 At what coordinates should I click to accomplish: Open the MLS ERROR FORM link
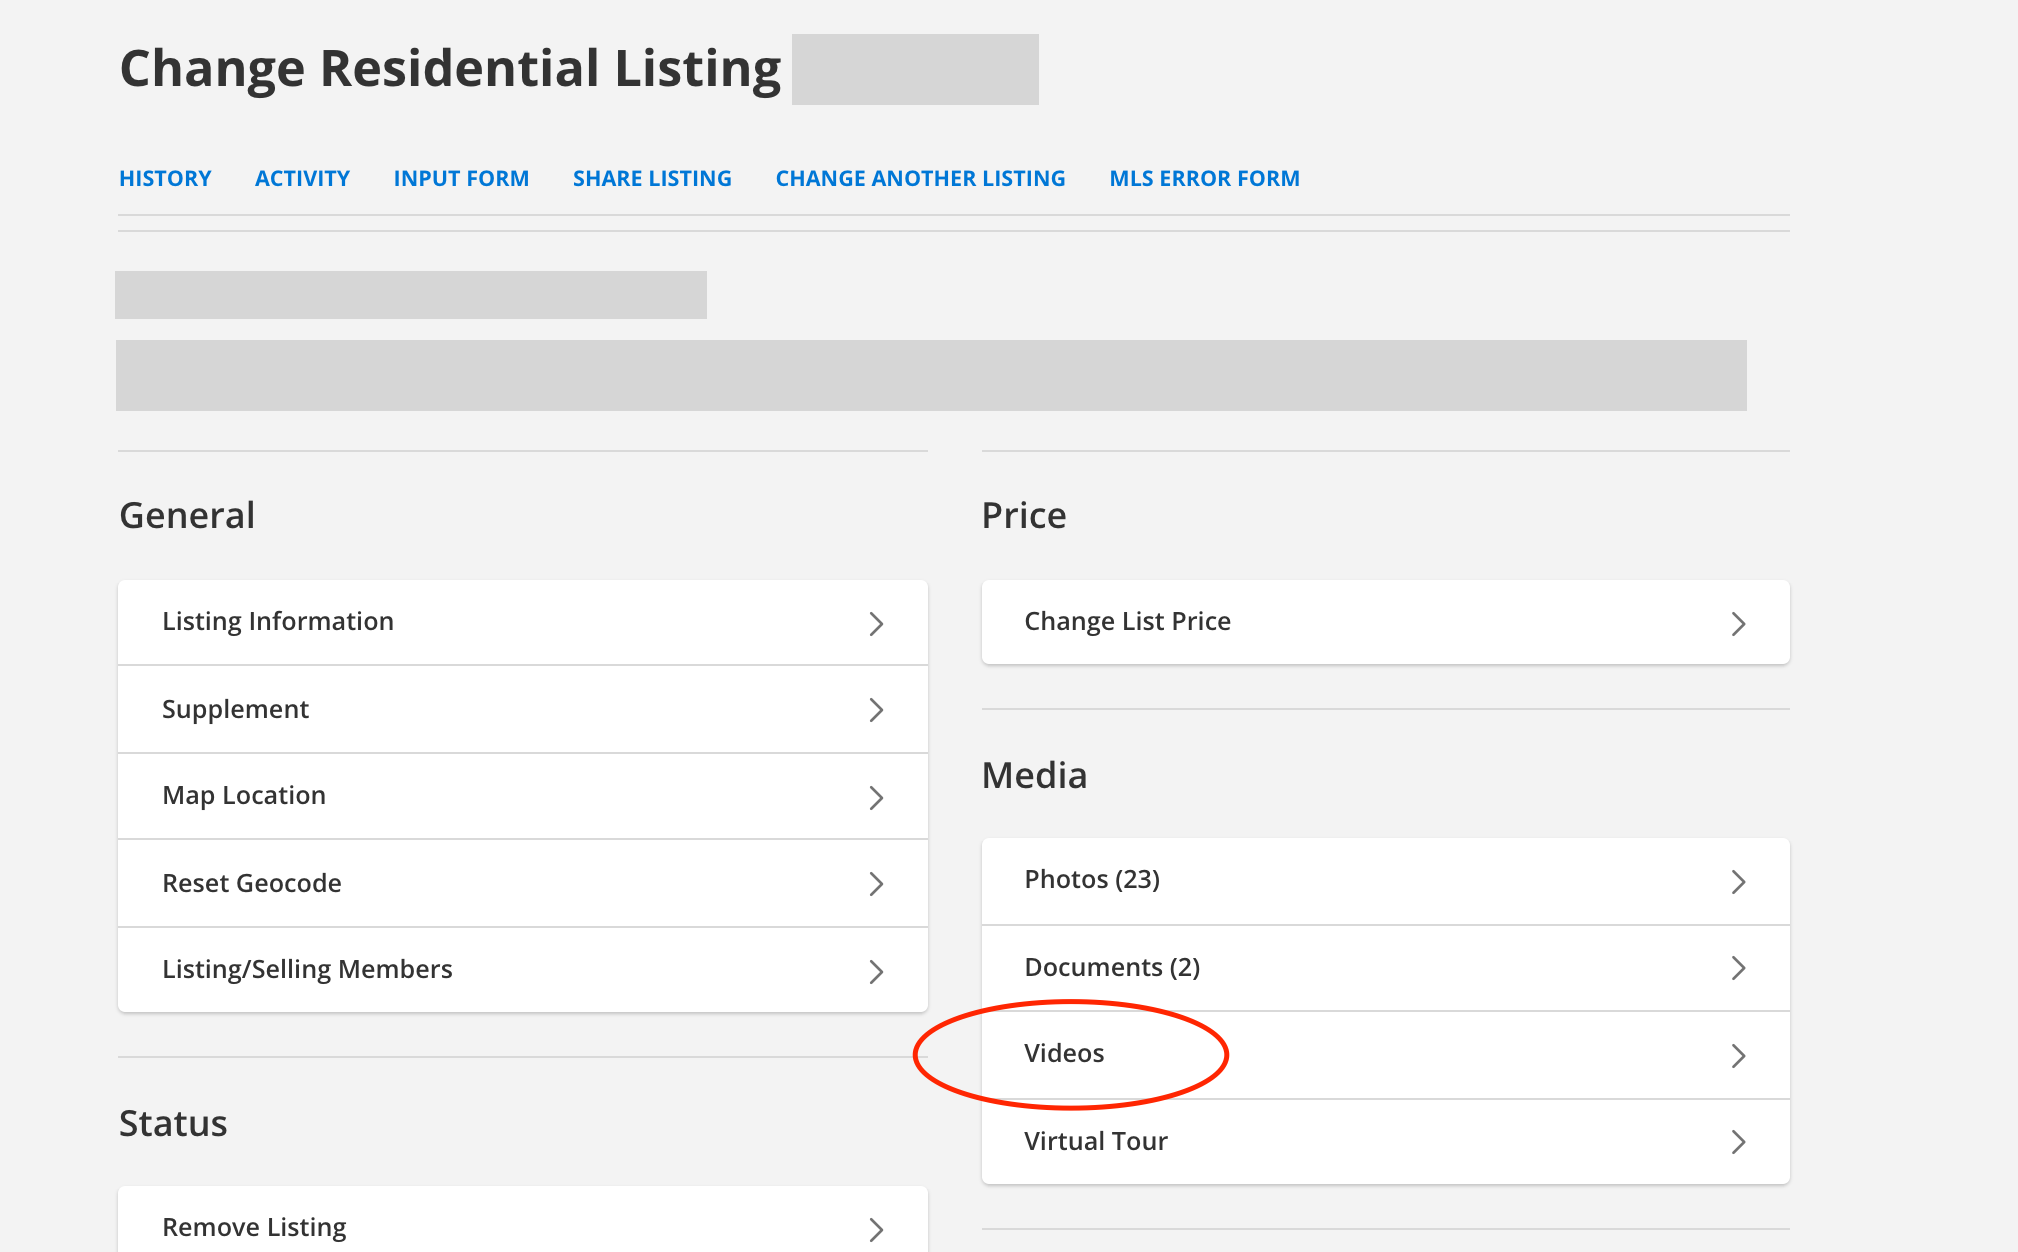1204,179
